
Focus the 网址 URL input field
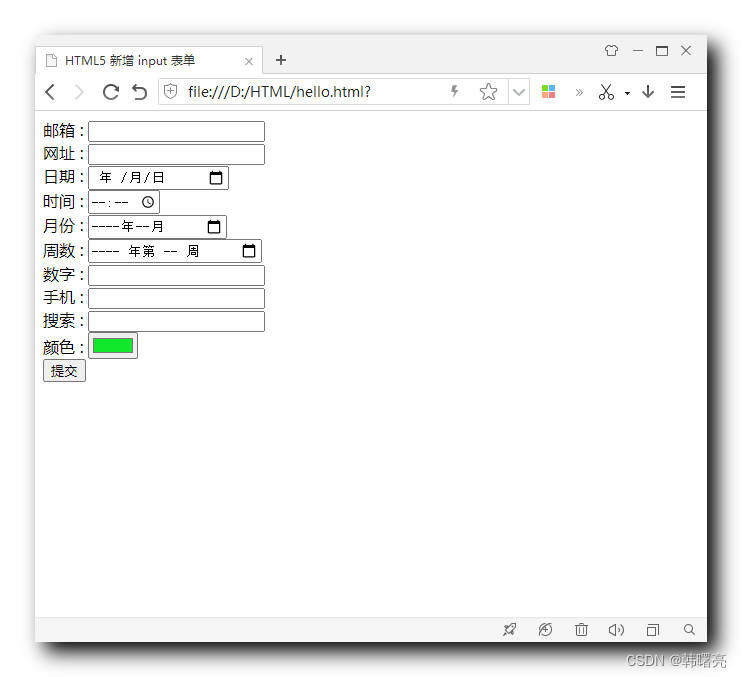177,155
